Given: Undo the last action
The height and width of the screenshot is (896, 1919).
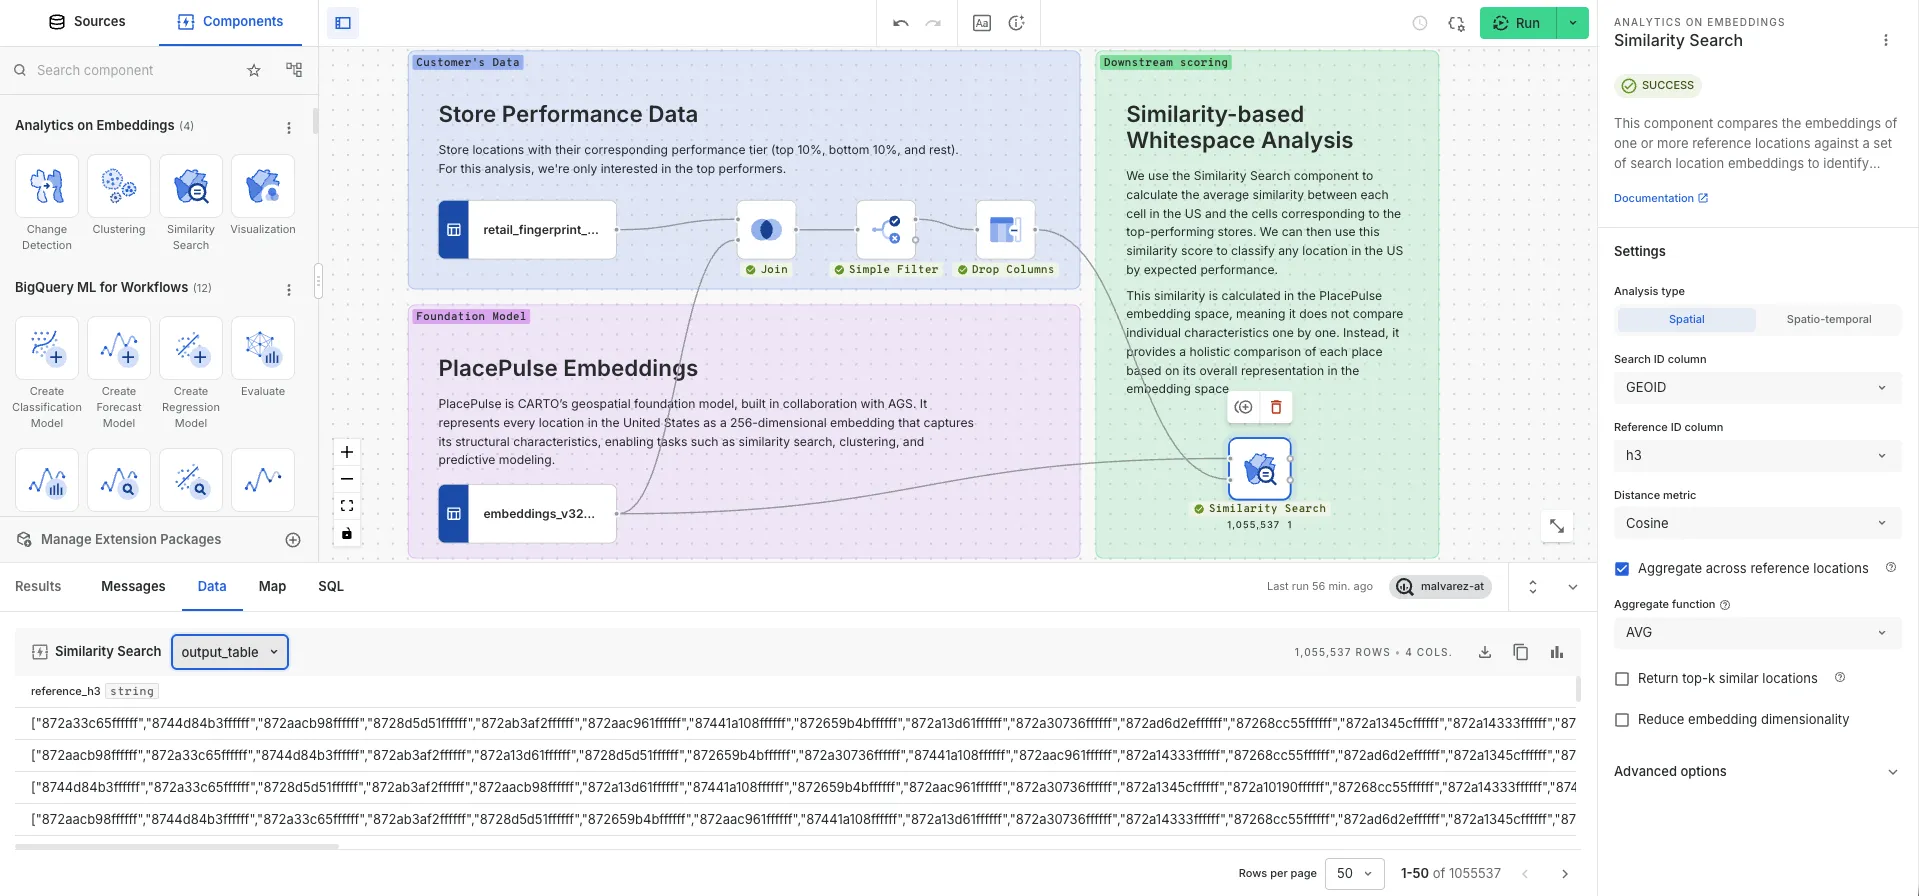Looking at the screenshot, I should [x=901, y=23].
